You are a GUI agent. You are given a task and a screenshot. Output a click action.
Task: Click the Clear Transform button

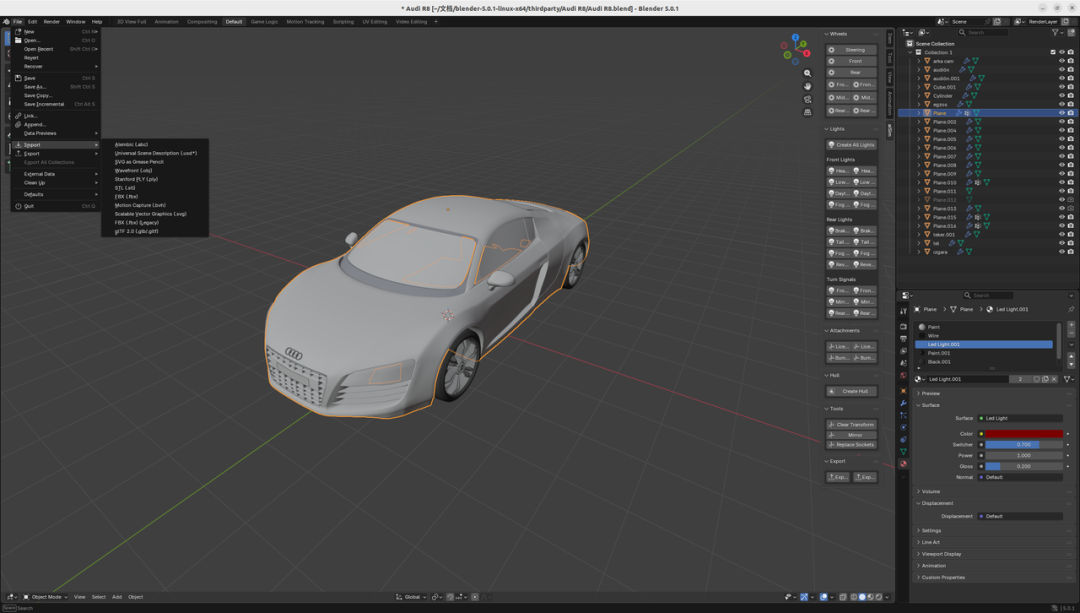(x=851, y=425)
